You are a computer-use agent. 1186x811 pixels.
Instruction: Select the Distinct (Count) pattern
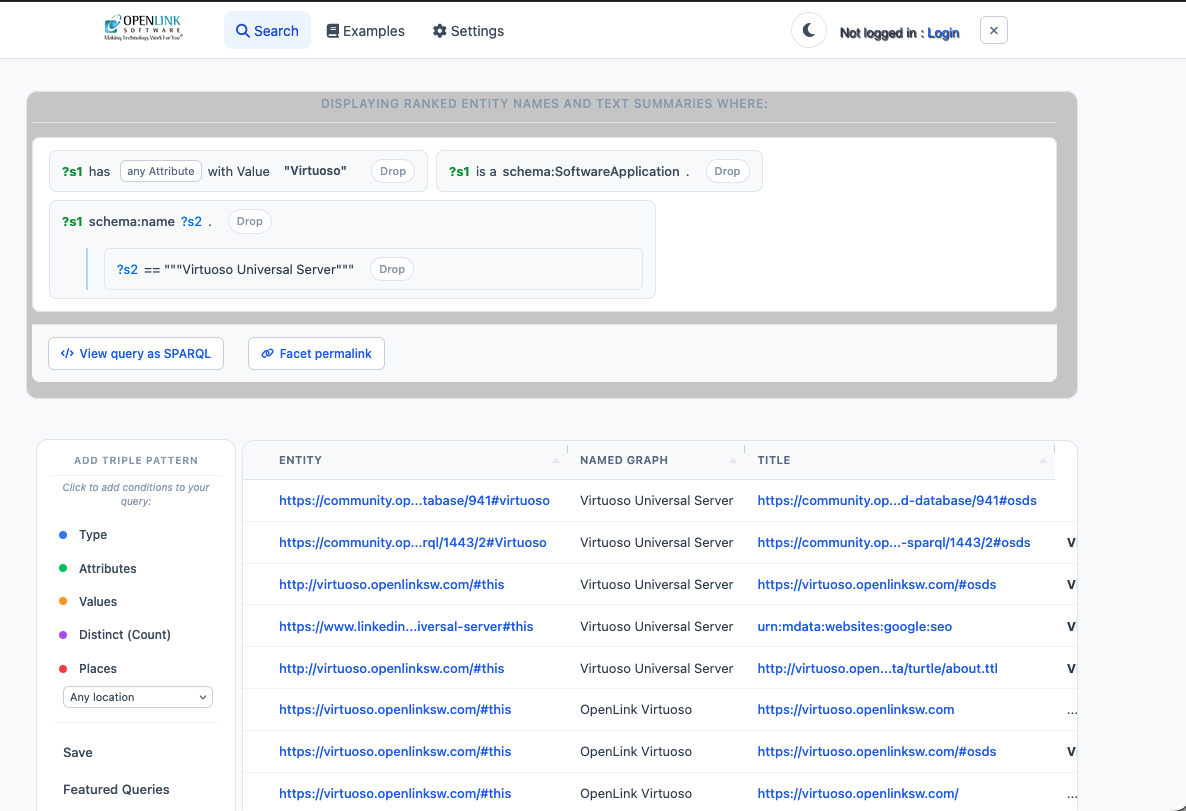[x=124, y=635]
